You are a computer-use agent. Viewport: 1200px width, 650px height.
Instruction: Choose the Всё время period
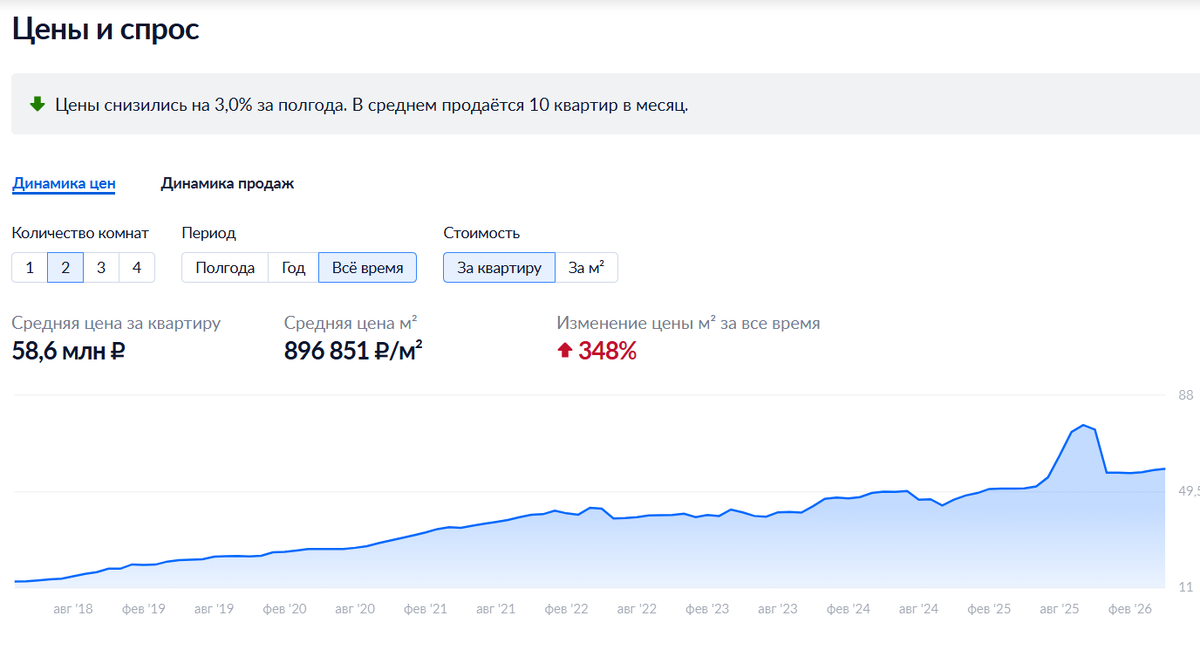click(x=367, y=268)
